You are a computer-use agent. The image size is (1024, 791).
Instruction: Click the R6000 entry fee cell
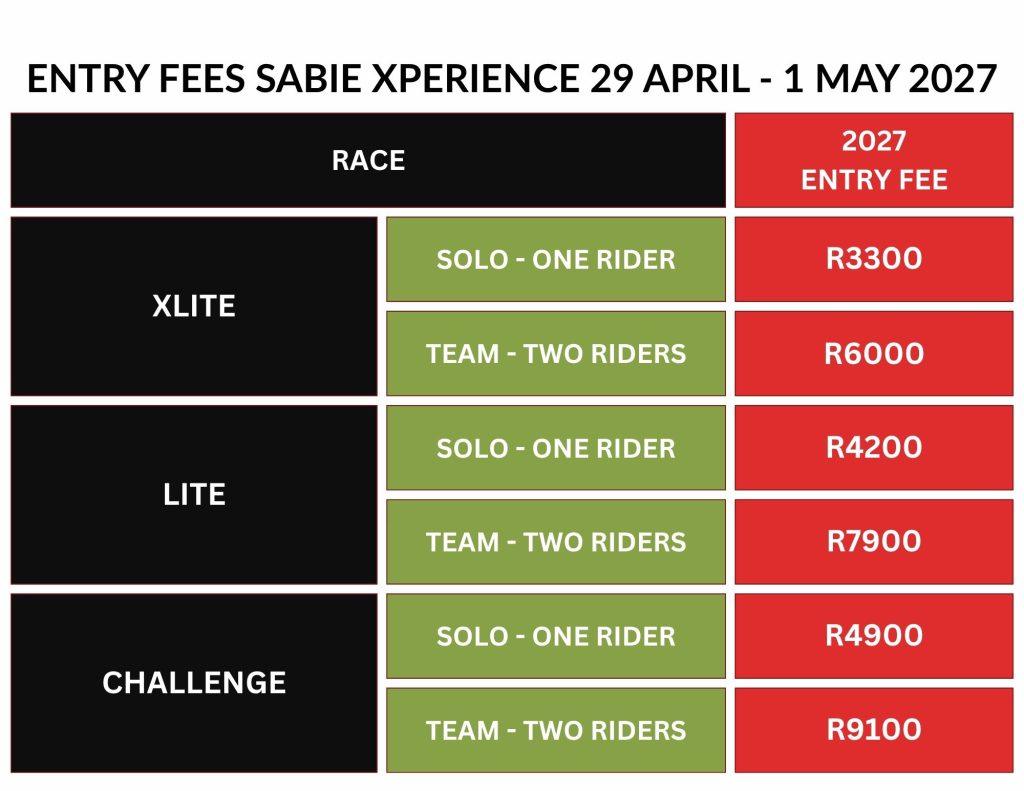874,353
